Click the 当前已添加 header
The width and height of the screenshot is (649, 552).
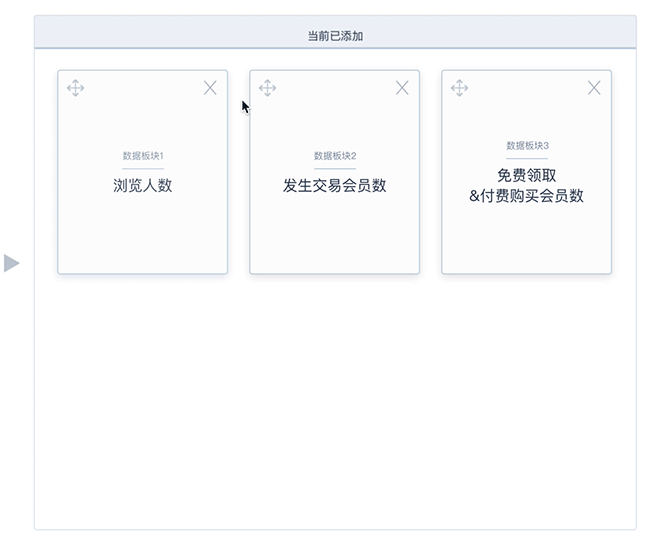coord(335,36)
